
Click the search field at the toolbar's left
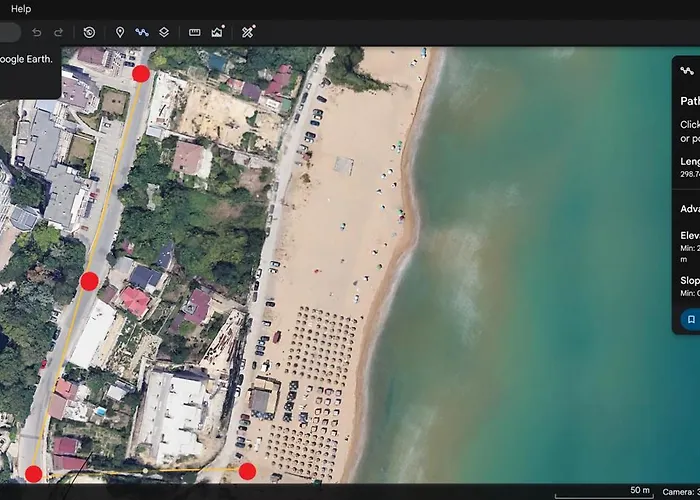[10, 32]
